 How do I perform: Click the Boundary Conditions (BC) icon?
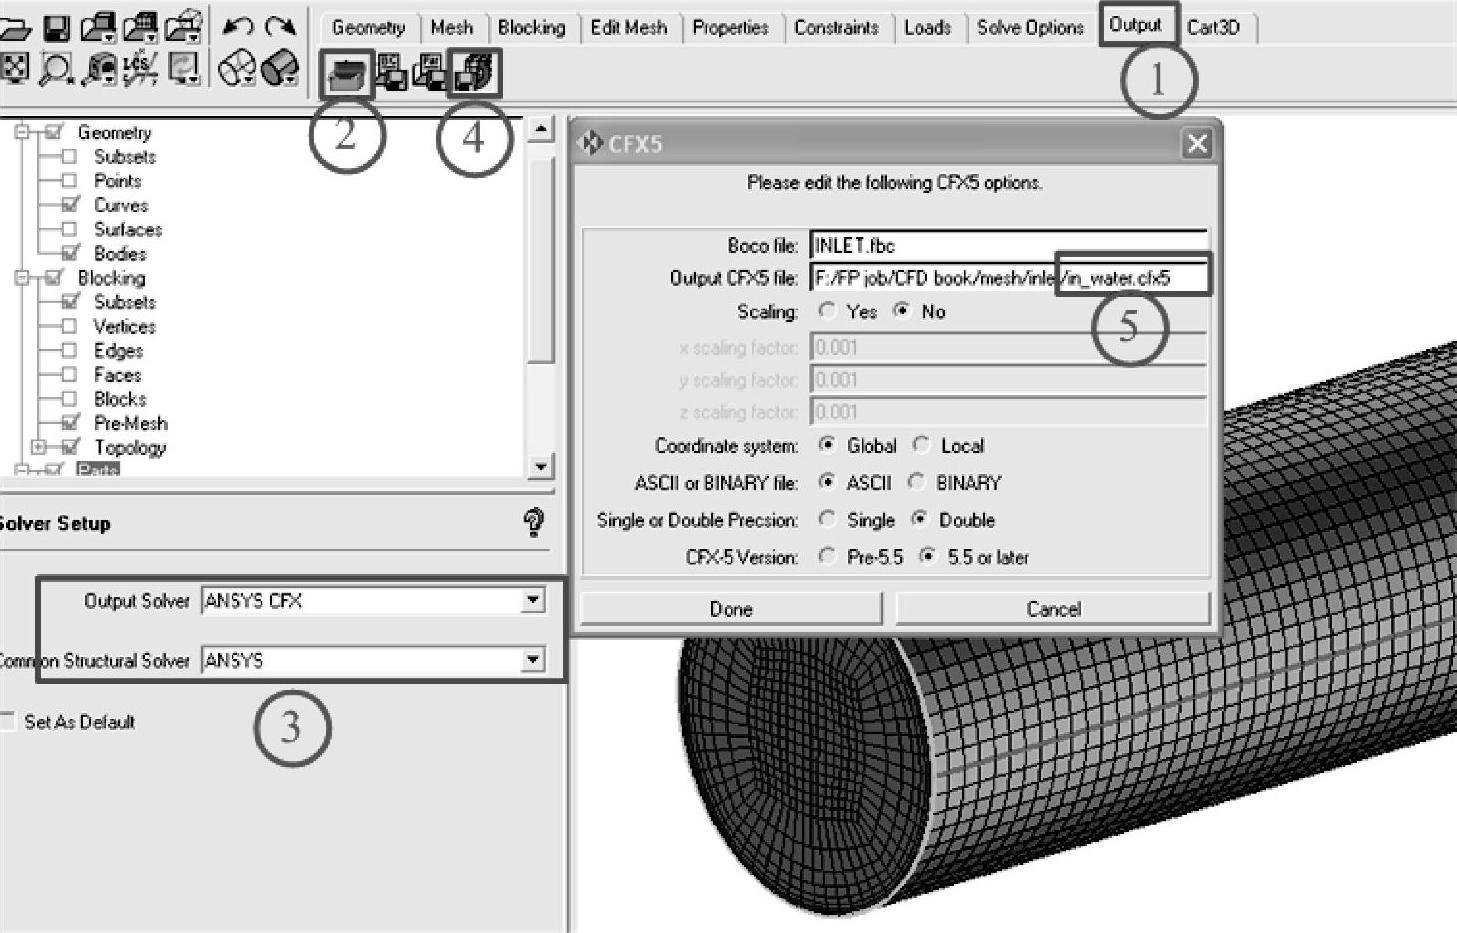click(x=391, y=73)
